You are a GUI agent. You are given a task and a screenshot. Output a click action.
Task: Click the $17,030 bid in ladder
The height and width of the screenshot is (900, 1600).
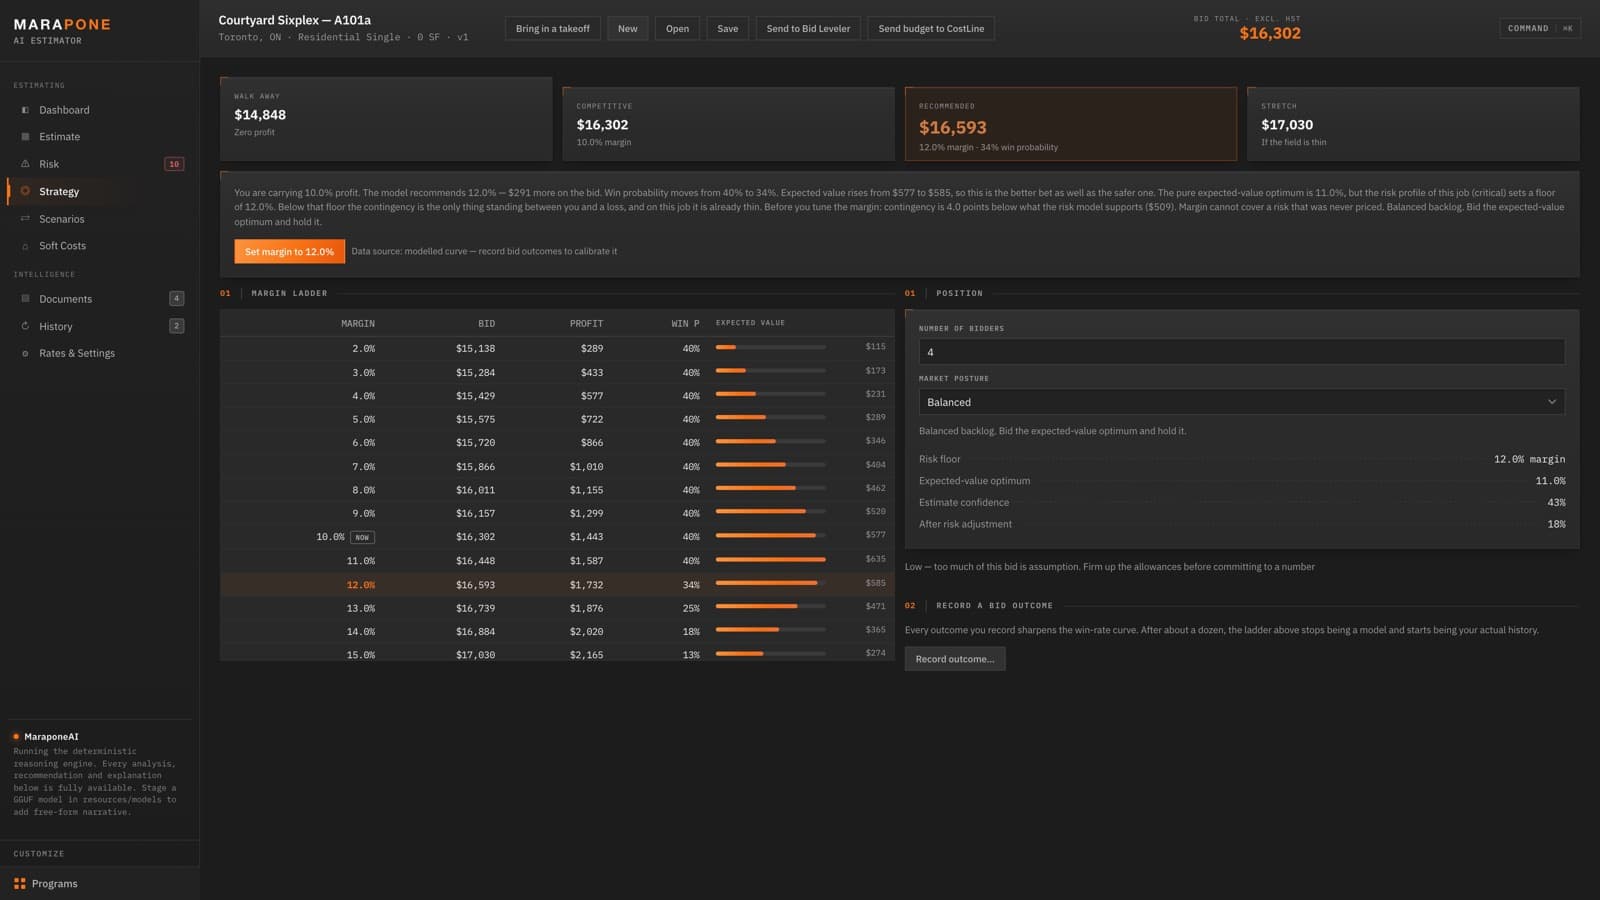[475, 655]
